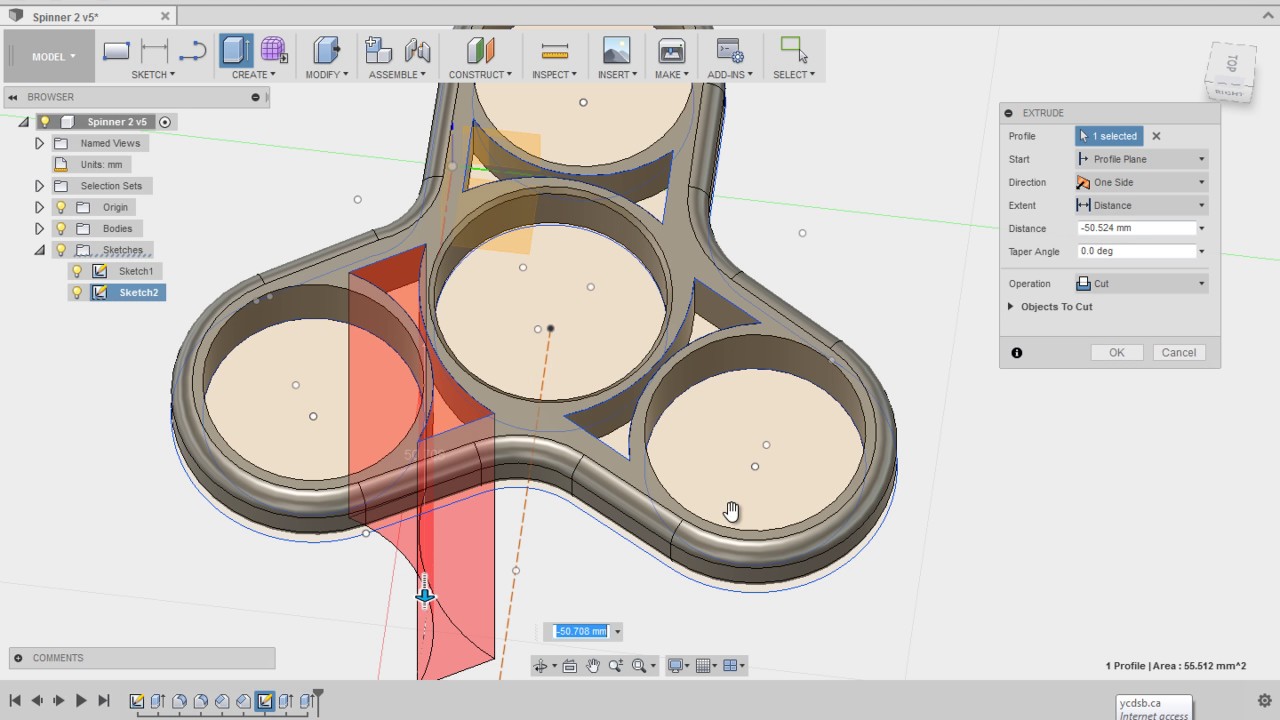Select the Create Sketch rectangle tool
This screenshot has width=1280, height=720.
pyautogui.click(x=117, y=51)
